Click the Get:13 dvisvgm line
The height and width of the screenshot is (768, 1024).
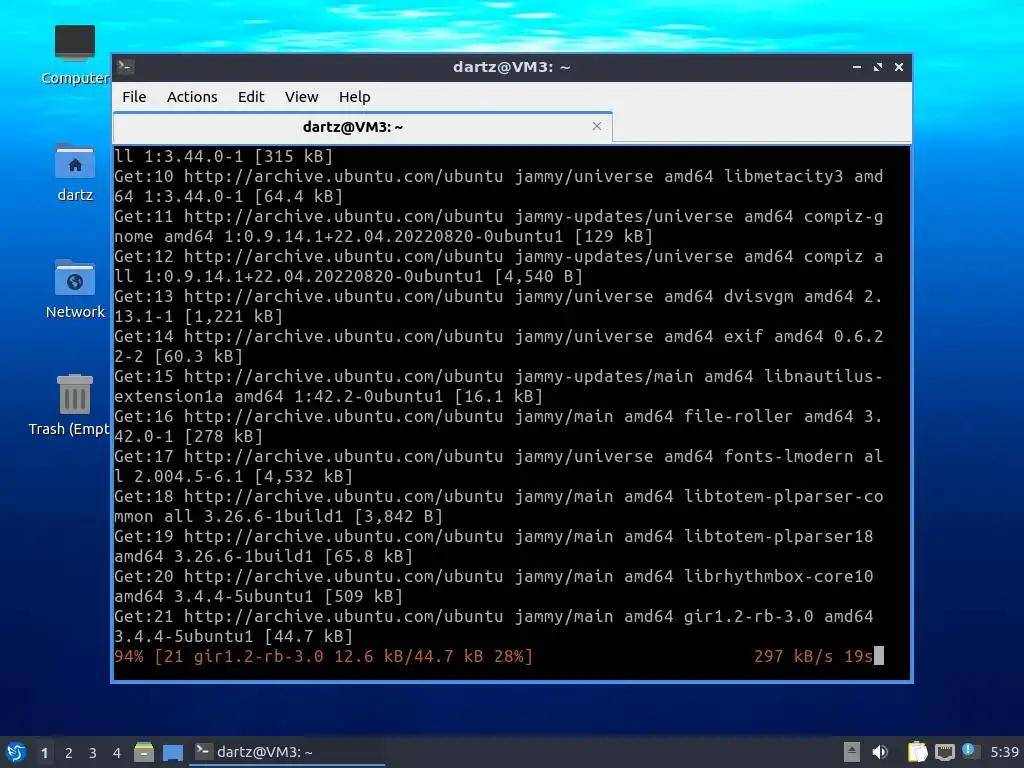[x=499, y=306]
